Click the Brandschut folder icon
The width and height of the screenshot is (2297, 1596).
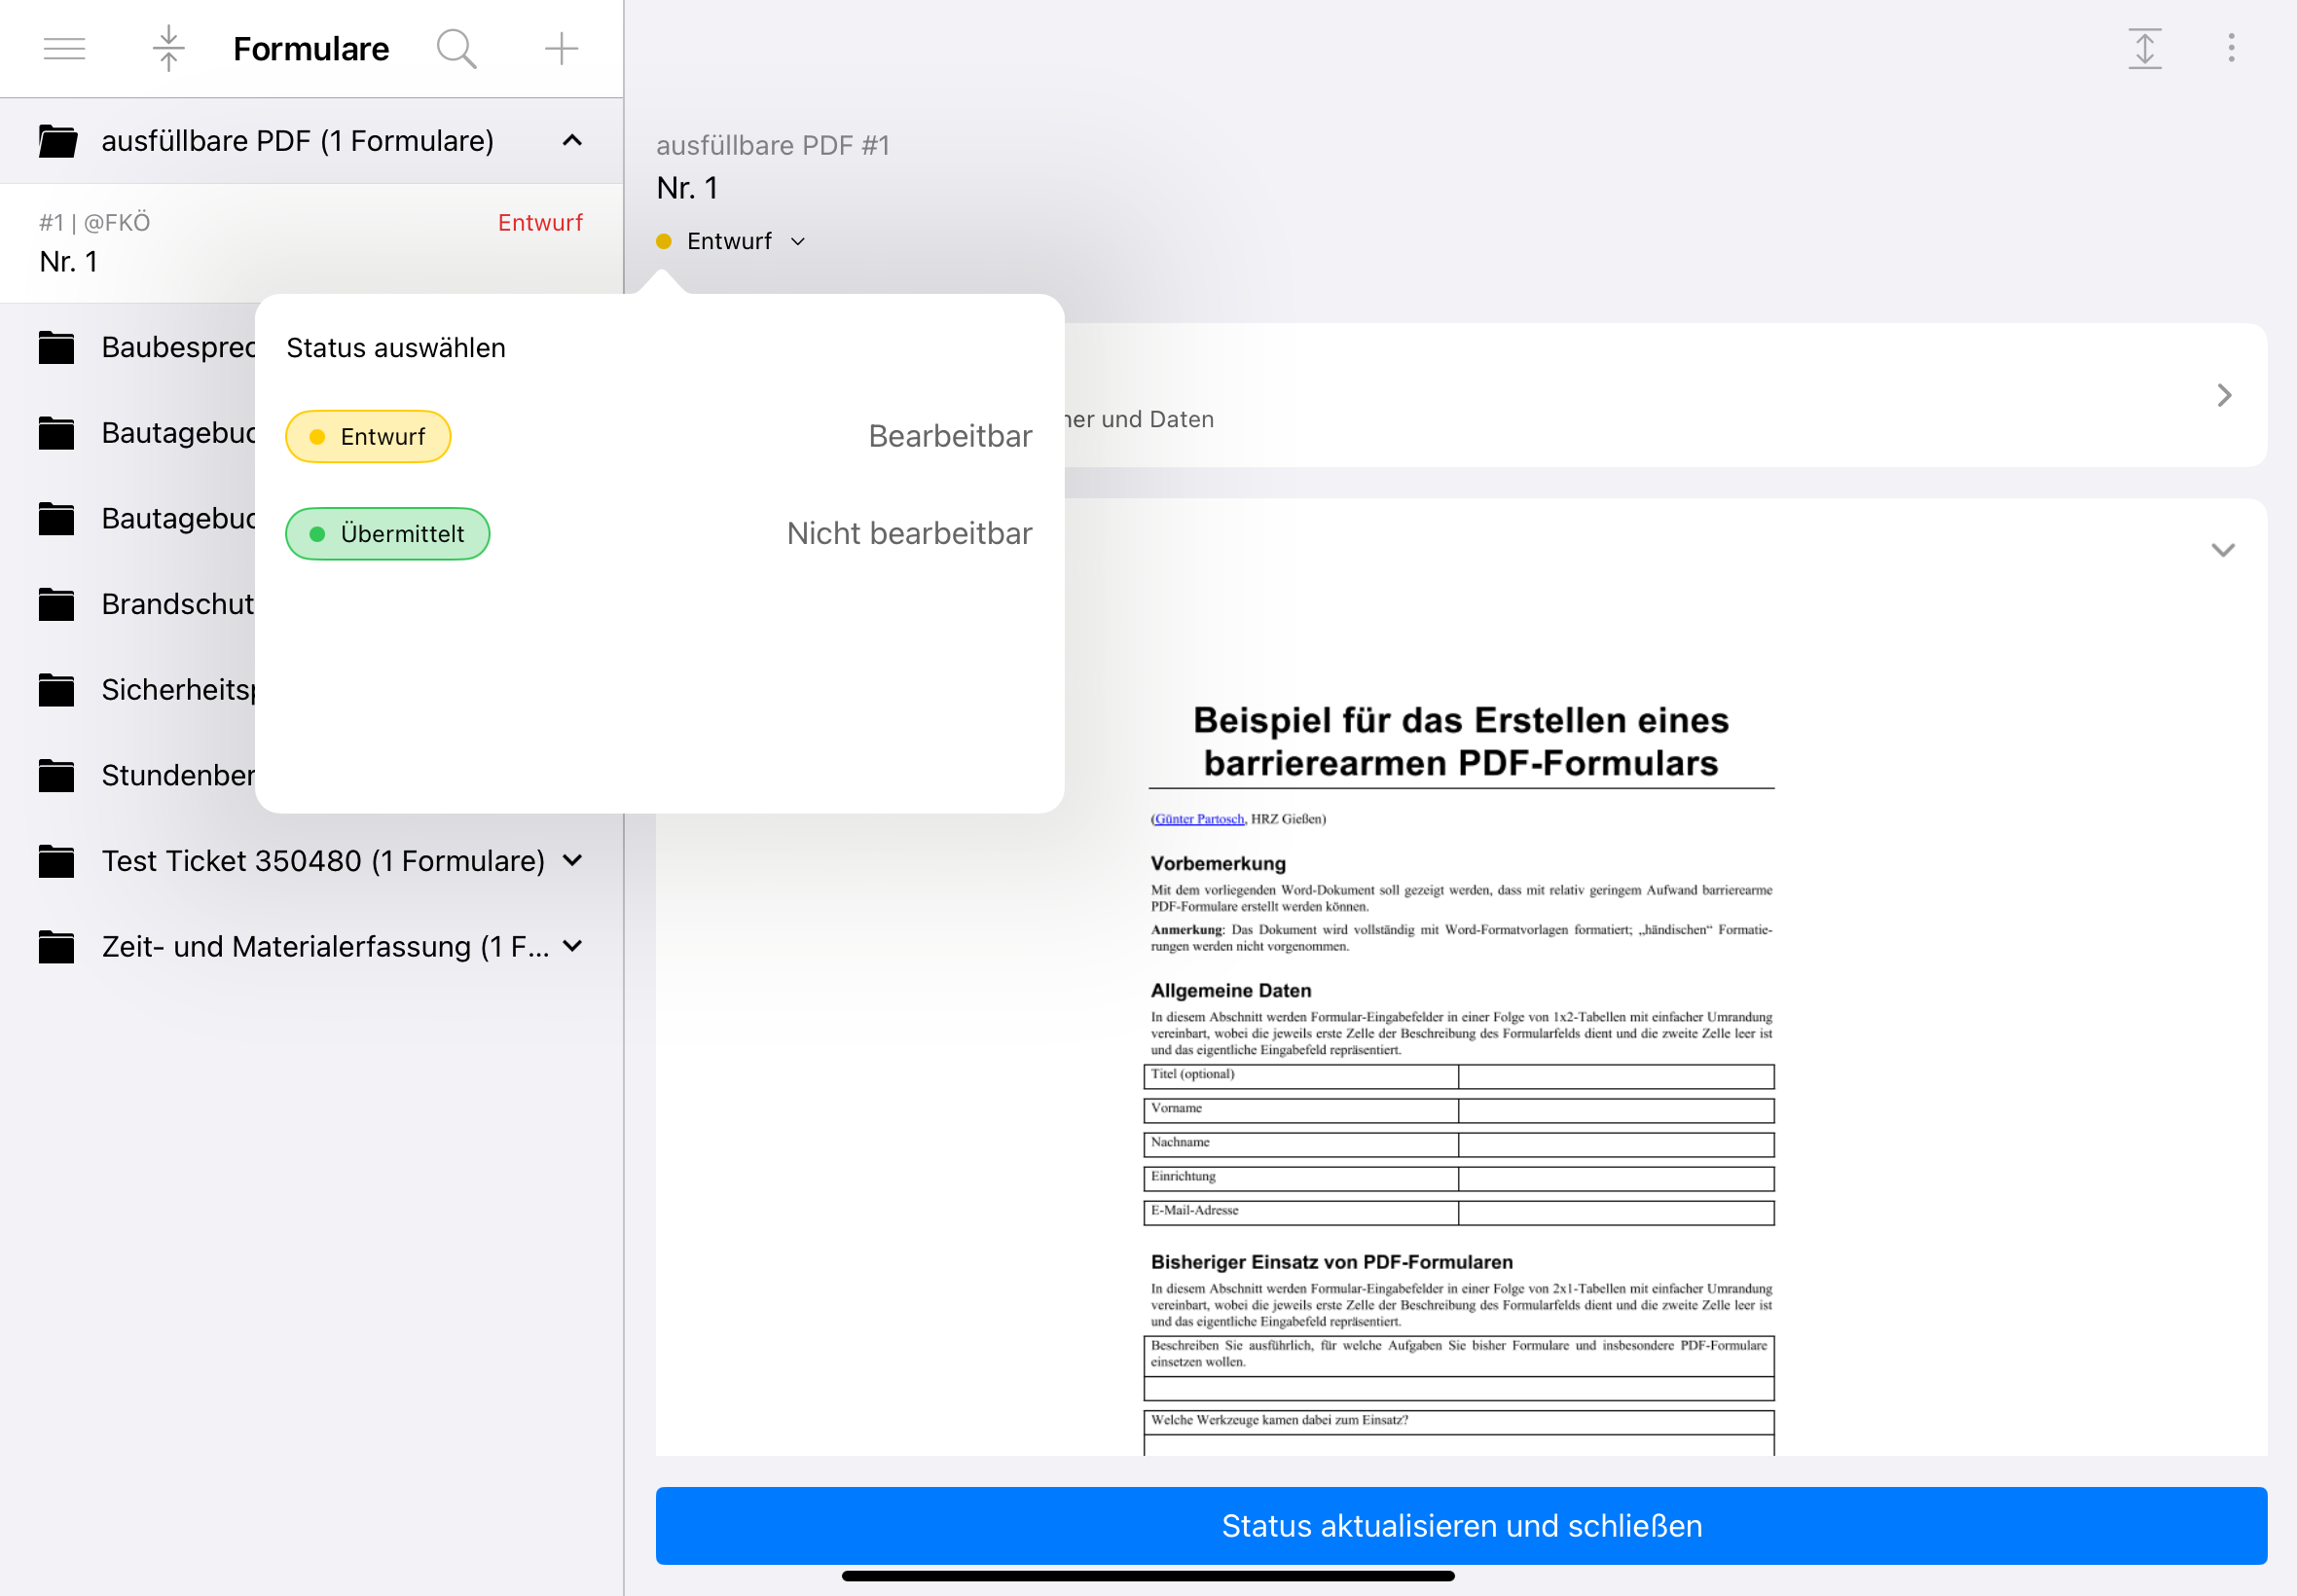(57, 604)
